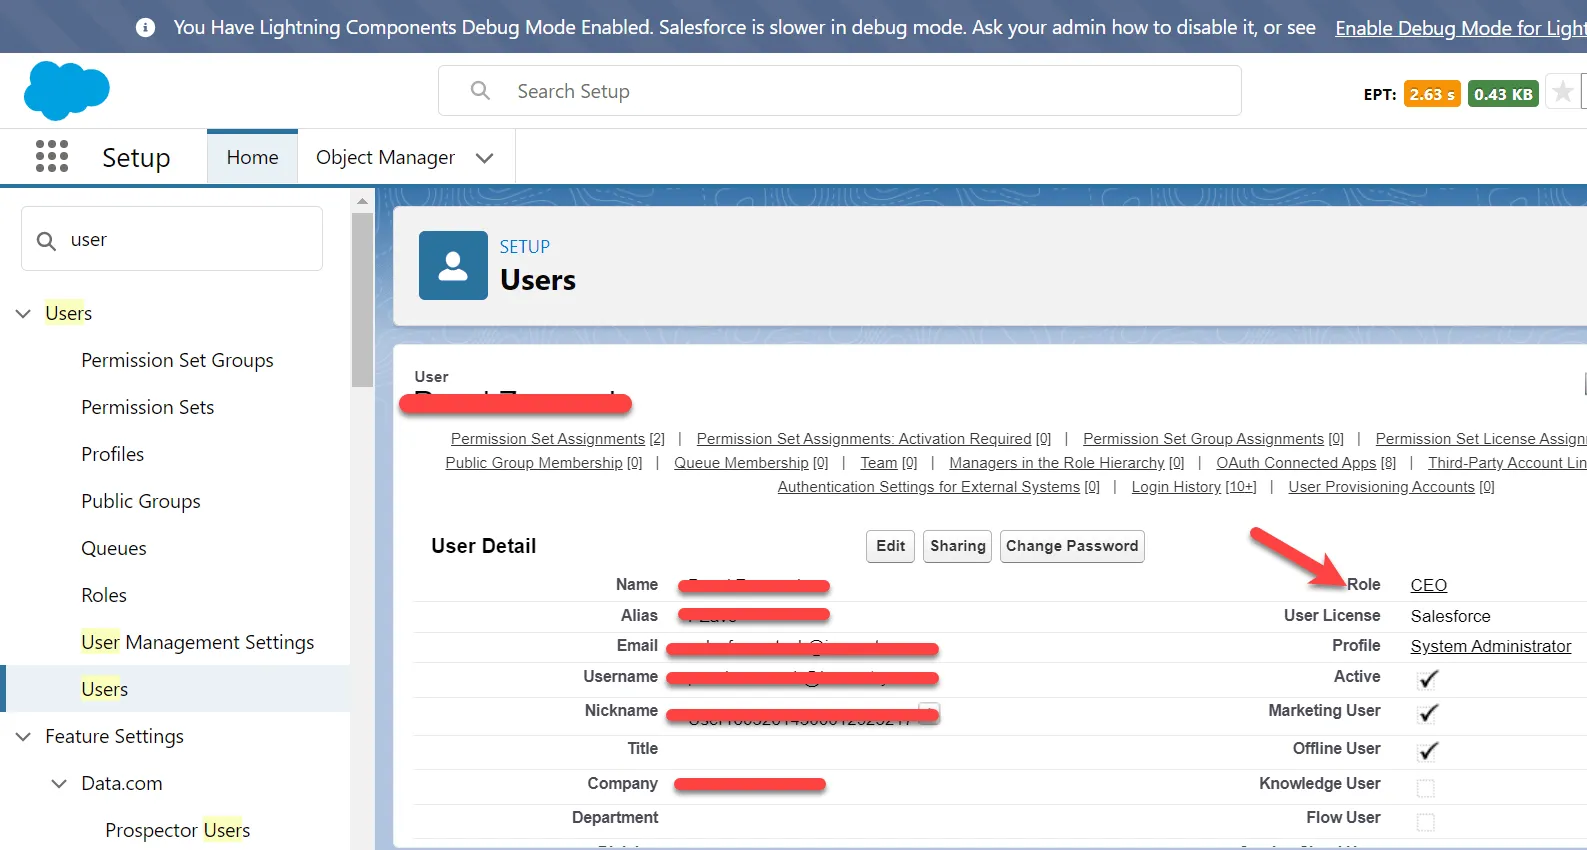
Task: Open the App Launcher grid icon
Action: coord(52,157)
